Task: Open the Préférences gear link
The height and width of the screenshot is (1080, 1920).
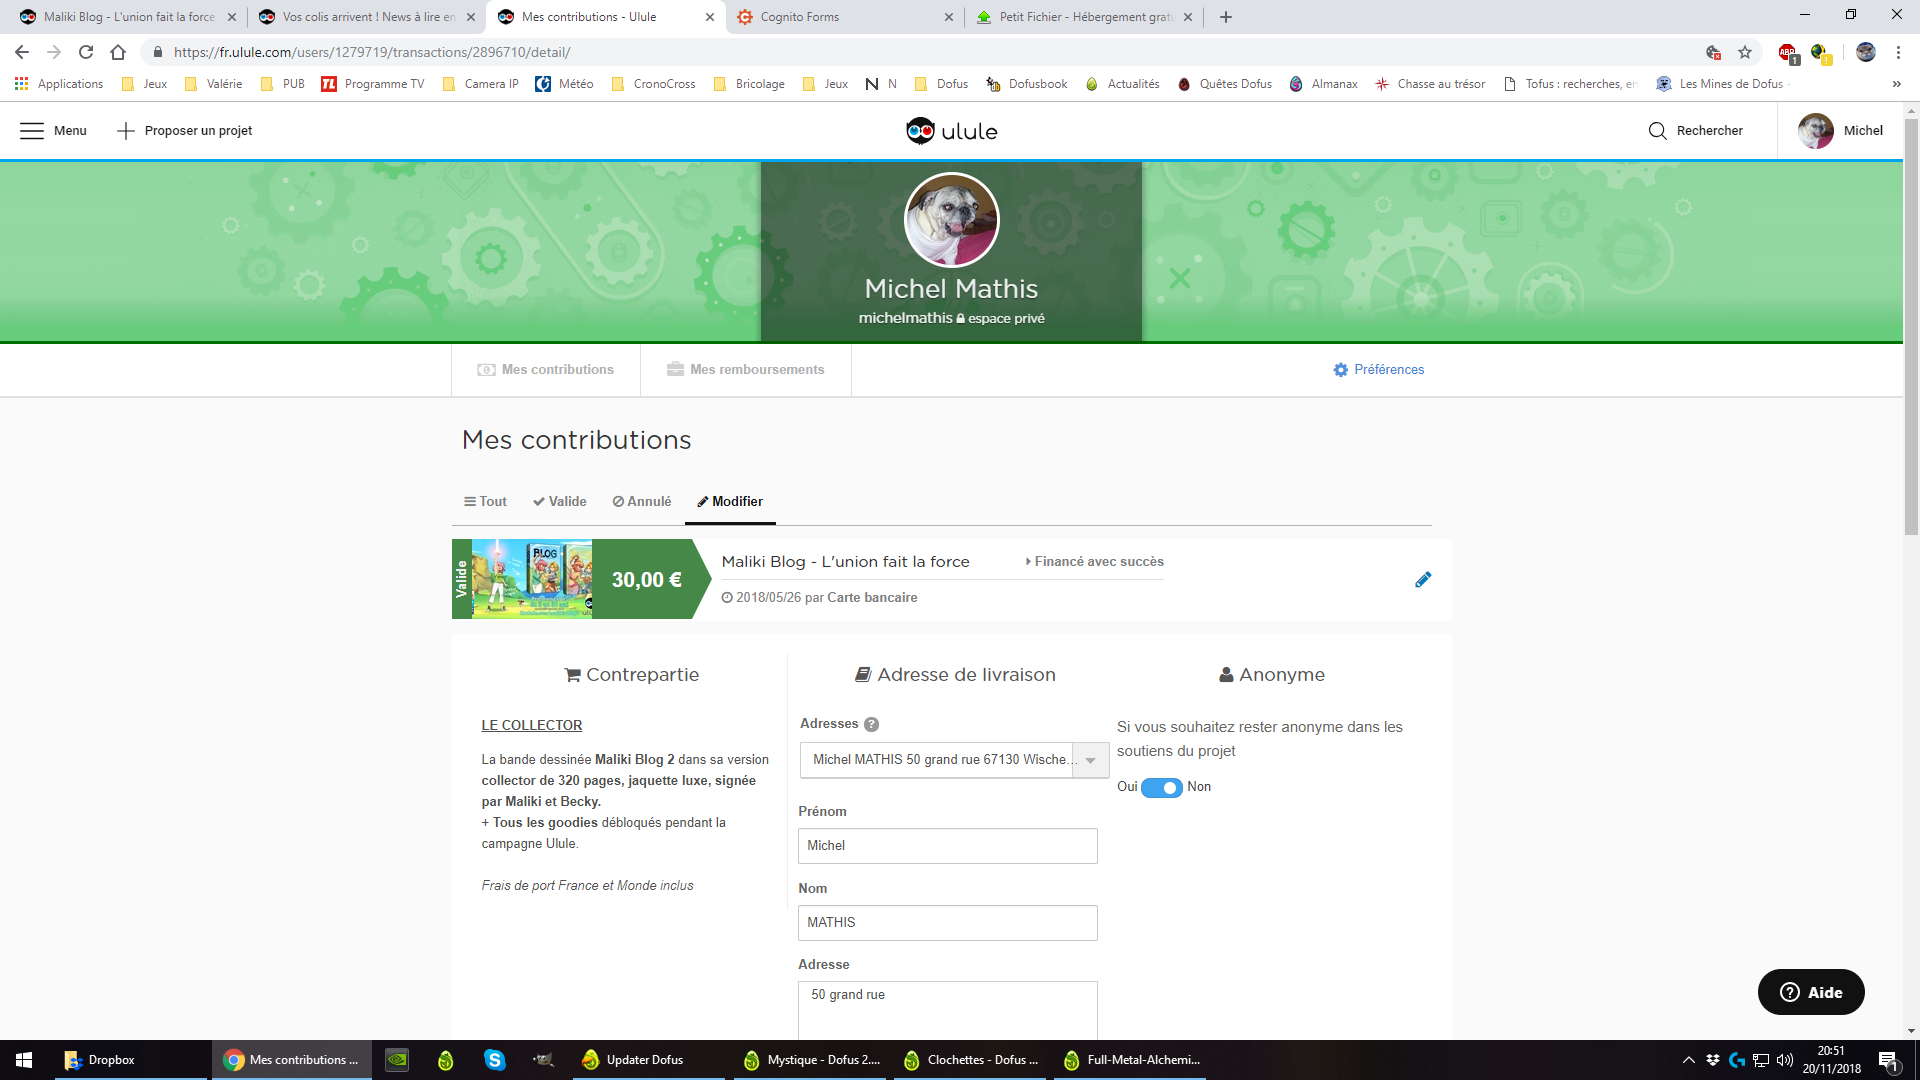Action: (1378, 370)
